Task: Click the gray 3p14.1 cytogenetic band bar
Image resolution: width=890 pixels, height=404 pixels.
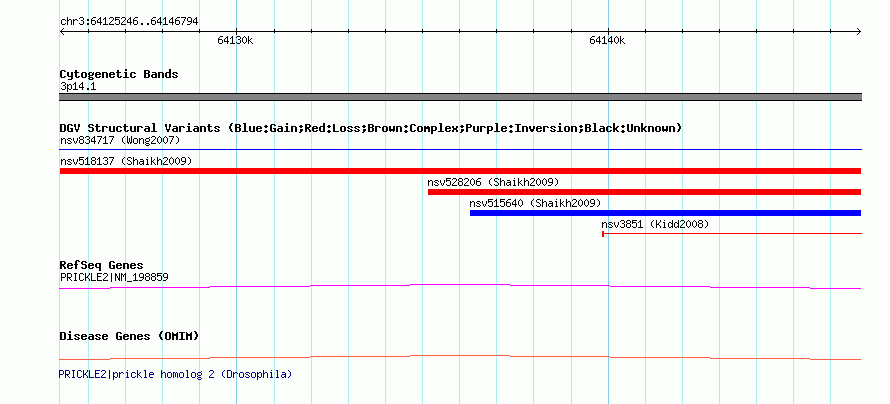Action: tap(461, 97)
